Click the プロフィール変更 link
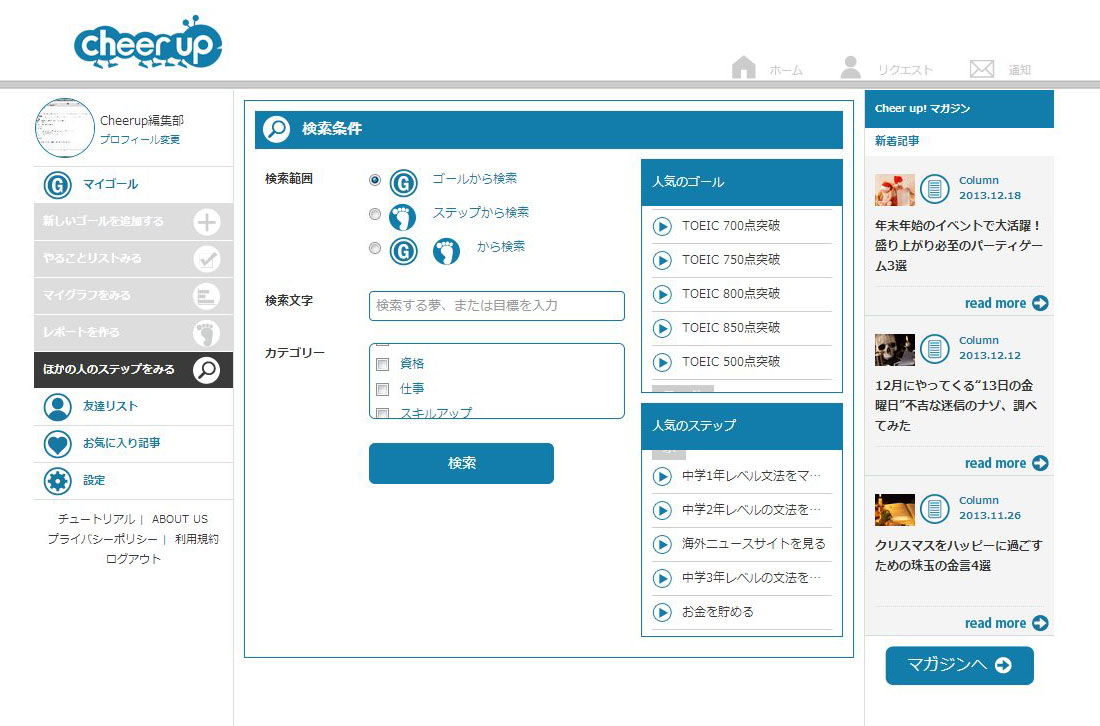 [x=140, y=140]
